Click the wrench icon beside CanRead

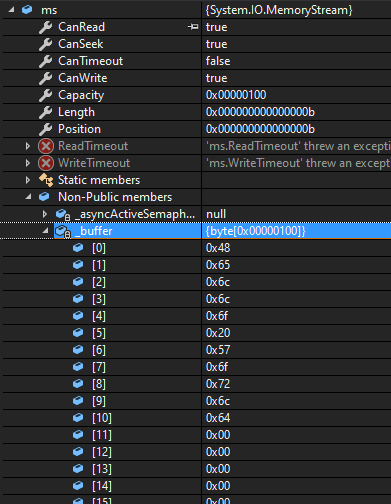pos(46,27)
